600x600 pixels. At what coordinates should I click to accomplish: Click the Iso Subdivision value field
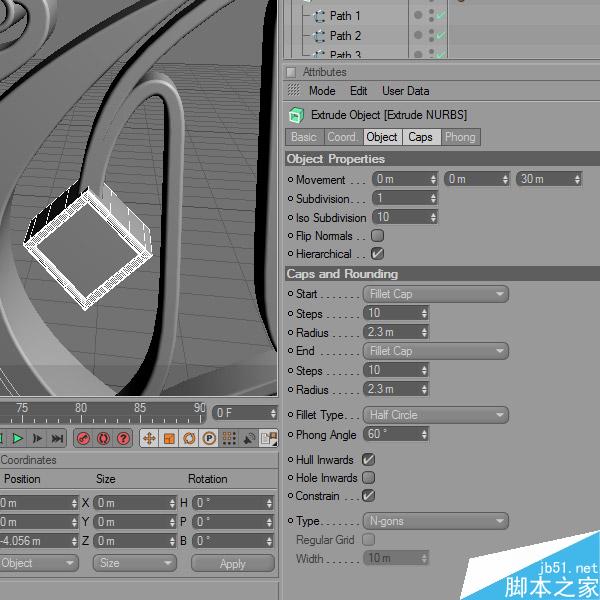404,217
